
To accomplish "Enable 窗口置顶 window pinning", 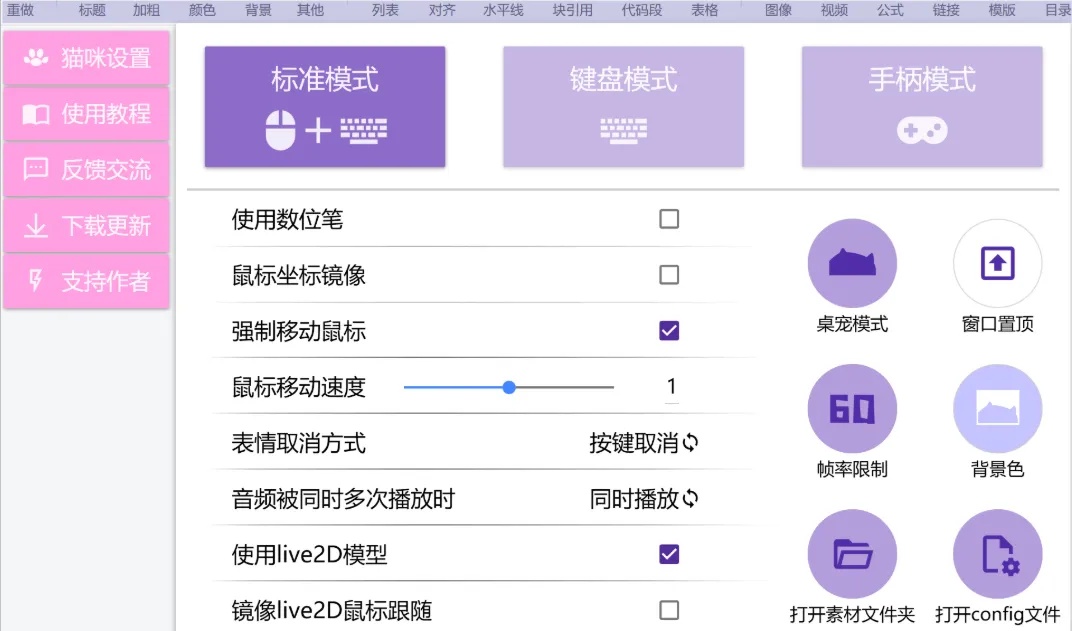I will pos(997,263).
